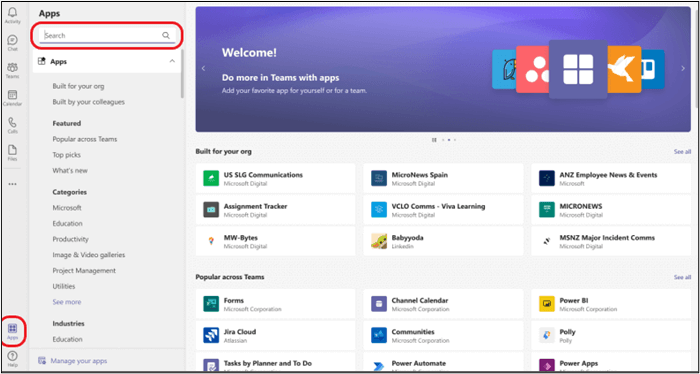Show next banner slide arrow
The height and width of the screenshot is (374, 700).
683,68
